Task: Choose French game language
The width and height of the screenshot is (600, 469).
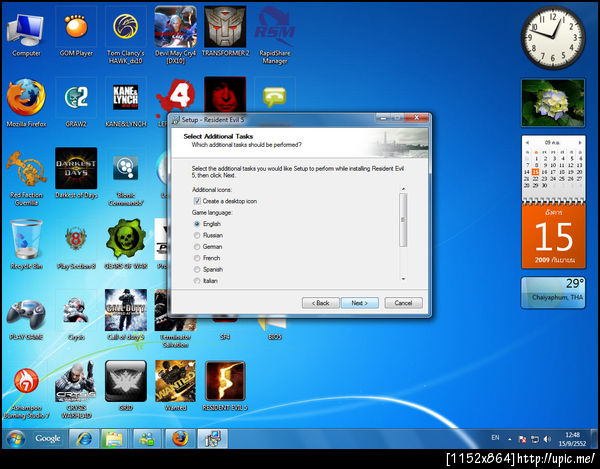Action: coord(197,258)
